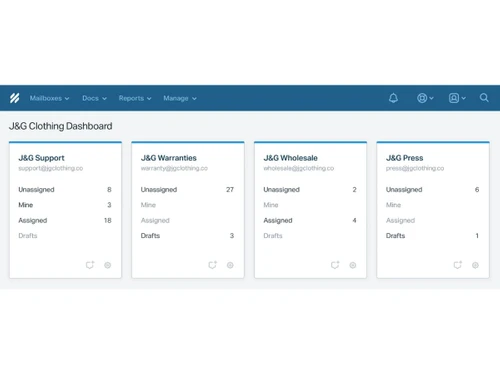Open settings gear on J&G Support card
The width and height of the screenshot is (500, 375).
click(x=107, y=265)
